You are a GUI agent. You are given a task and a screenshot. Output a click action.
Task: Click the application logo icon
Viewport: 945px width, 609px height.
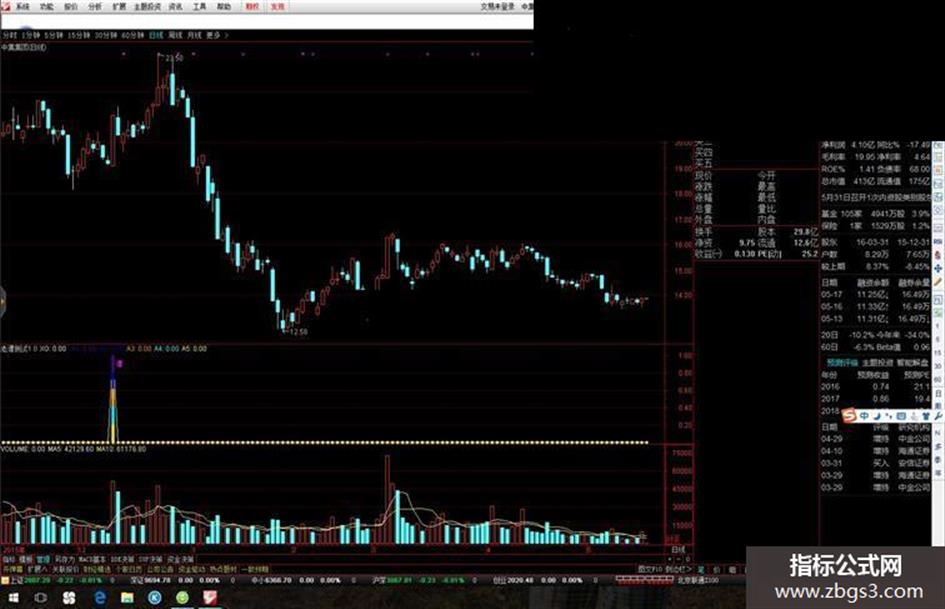click(5, 6)
